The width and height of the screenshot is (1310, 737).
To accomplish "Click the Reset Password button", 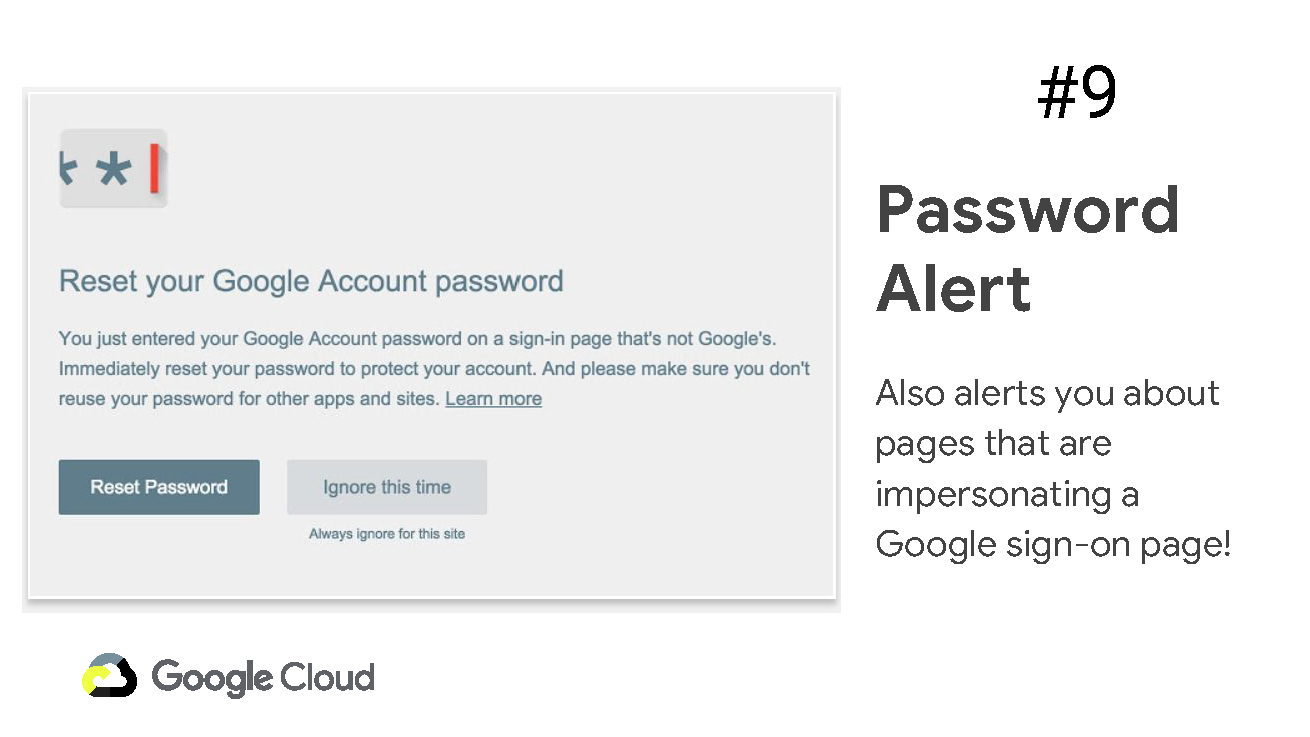I will tap(159, 487).
